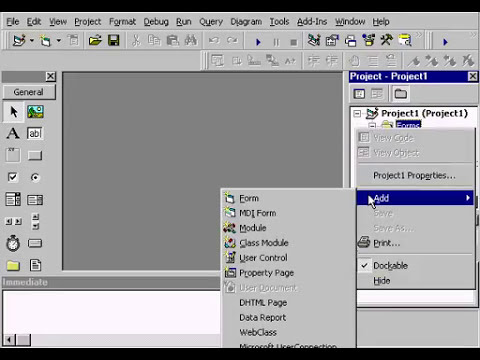Open the Add submenu arrow

coord(468,198)
